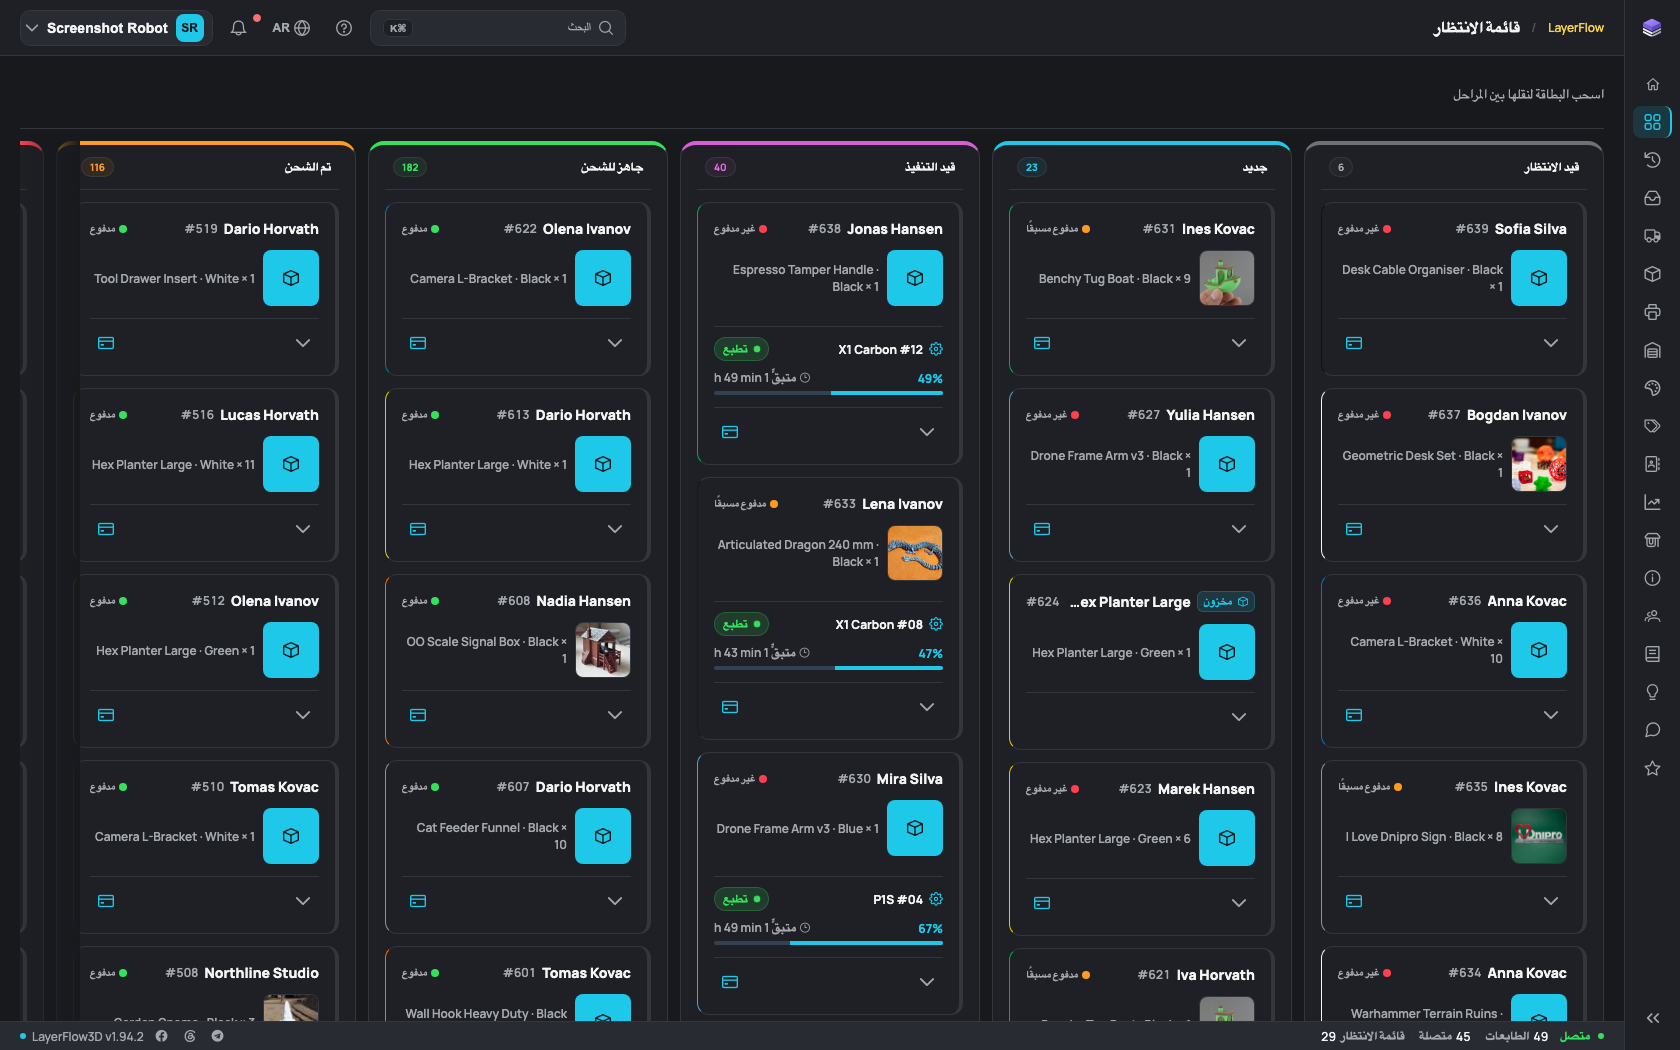Open printer settings gear for X1 Carbon #12
1680x1050 pixels.
pos(936,349)
